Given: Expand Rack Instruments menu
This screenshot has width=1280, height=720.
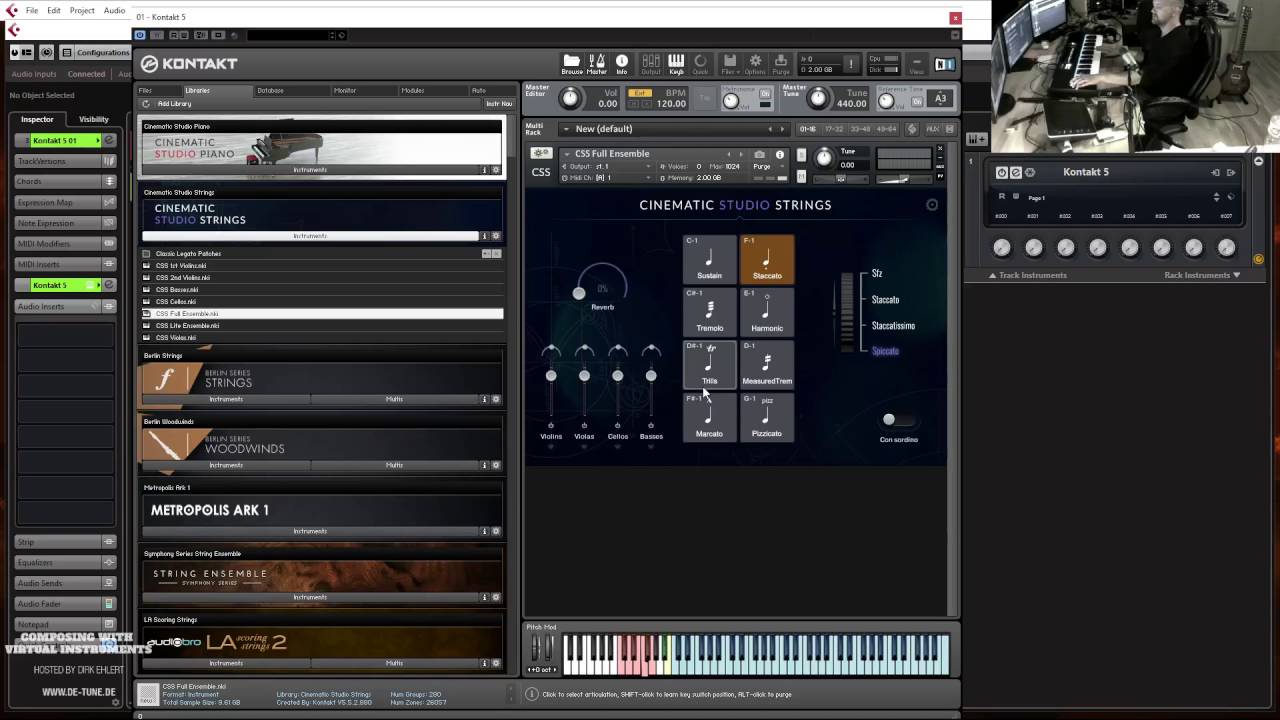Looking at the screenshot, I should 1202,275.
